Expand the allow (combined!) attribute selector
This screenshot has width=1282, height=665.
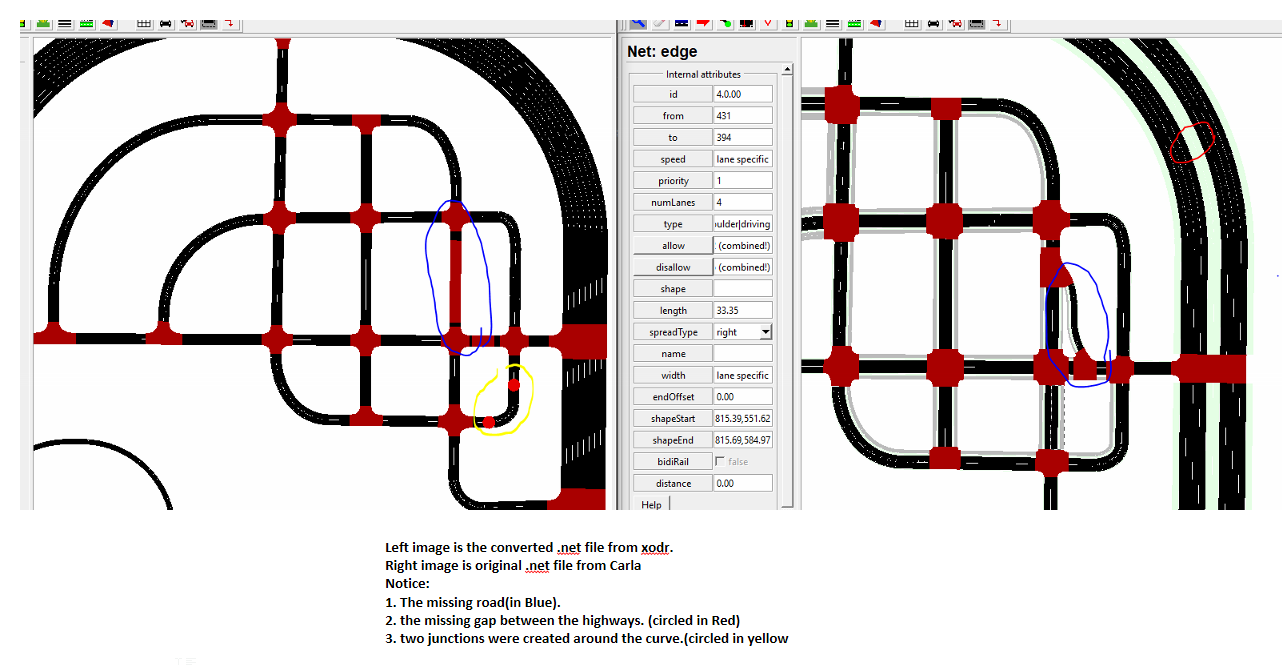(742, 244)
